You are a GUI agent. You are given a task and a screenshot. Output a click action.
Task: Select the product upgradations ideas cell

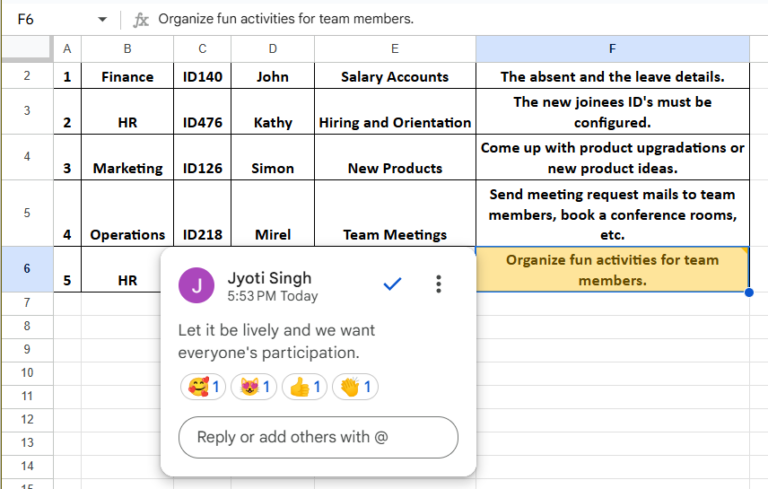pos(612,157)
